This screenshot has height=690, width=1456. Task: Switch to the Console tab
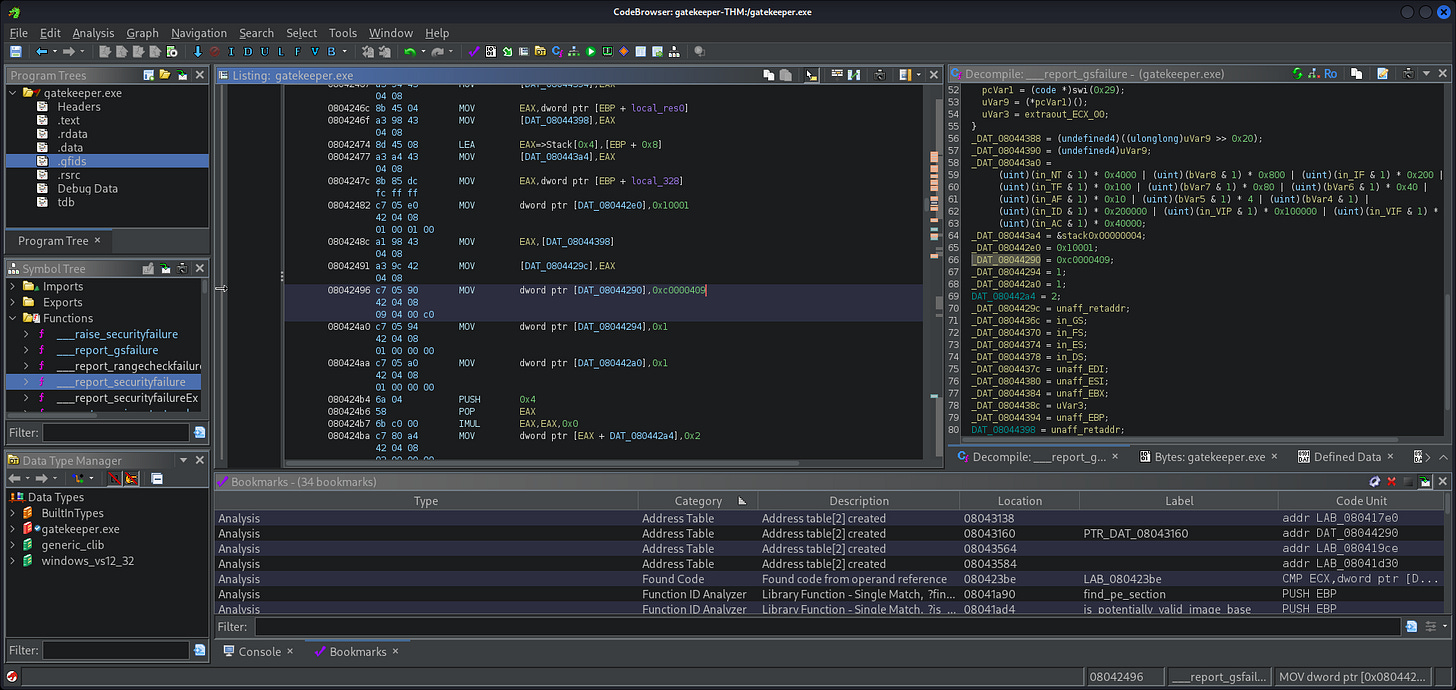click(259, 651)
